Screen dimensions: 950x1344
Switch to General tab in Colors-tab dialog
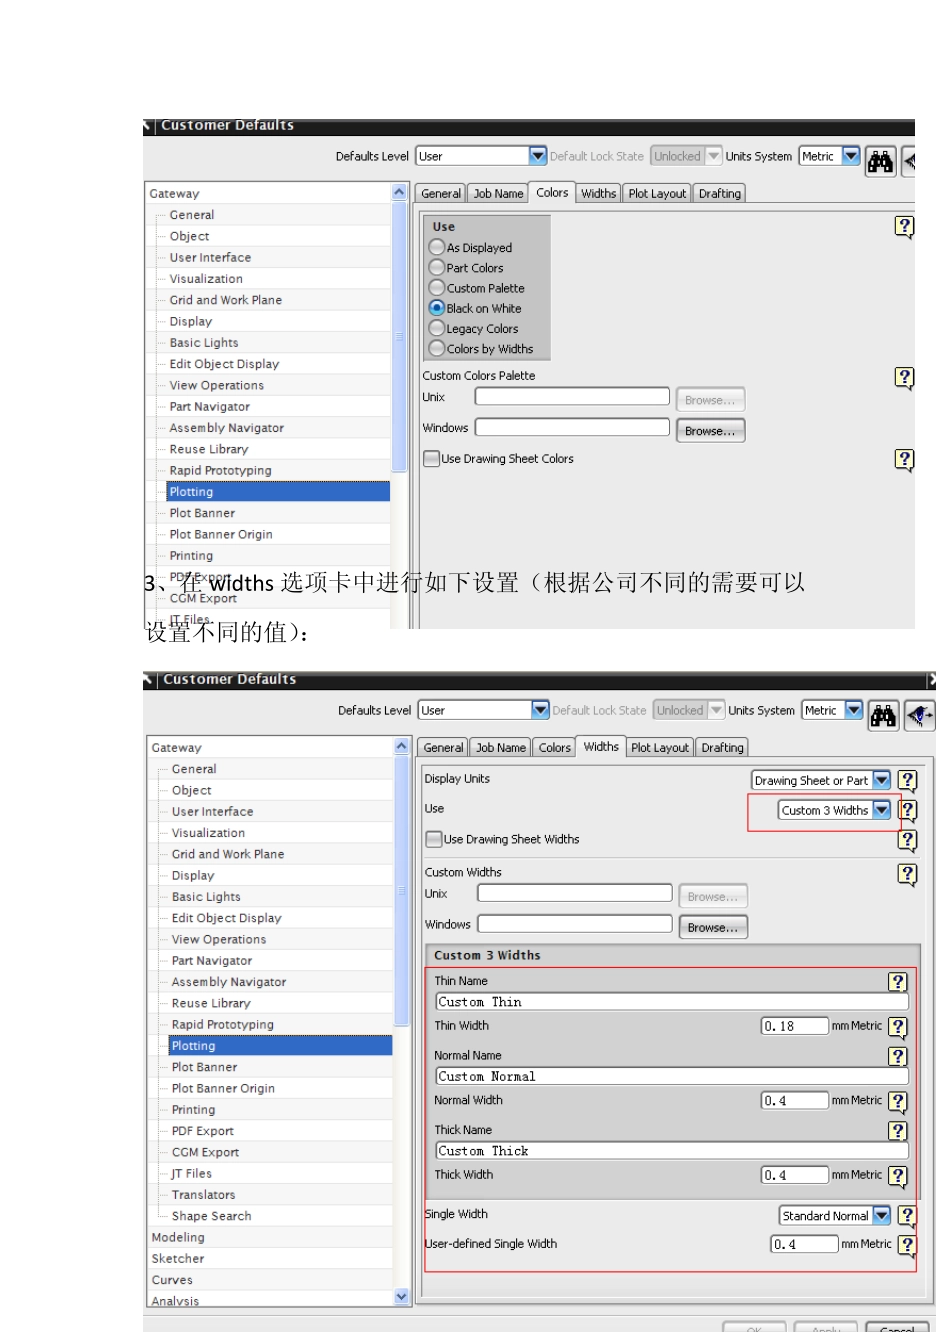coord(441,194)
